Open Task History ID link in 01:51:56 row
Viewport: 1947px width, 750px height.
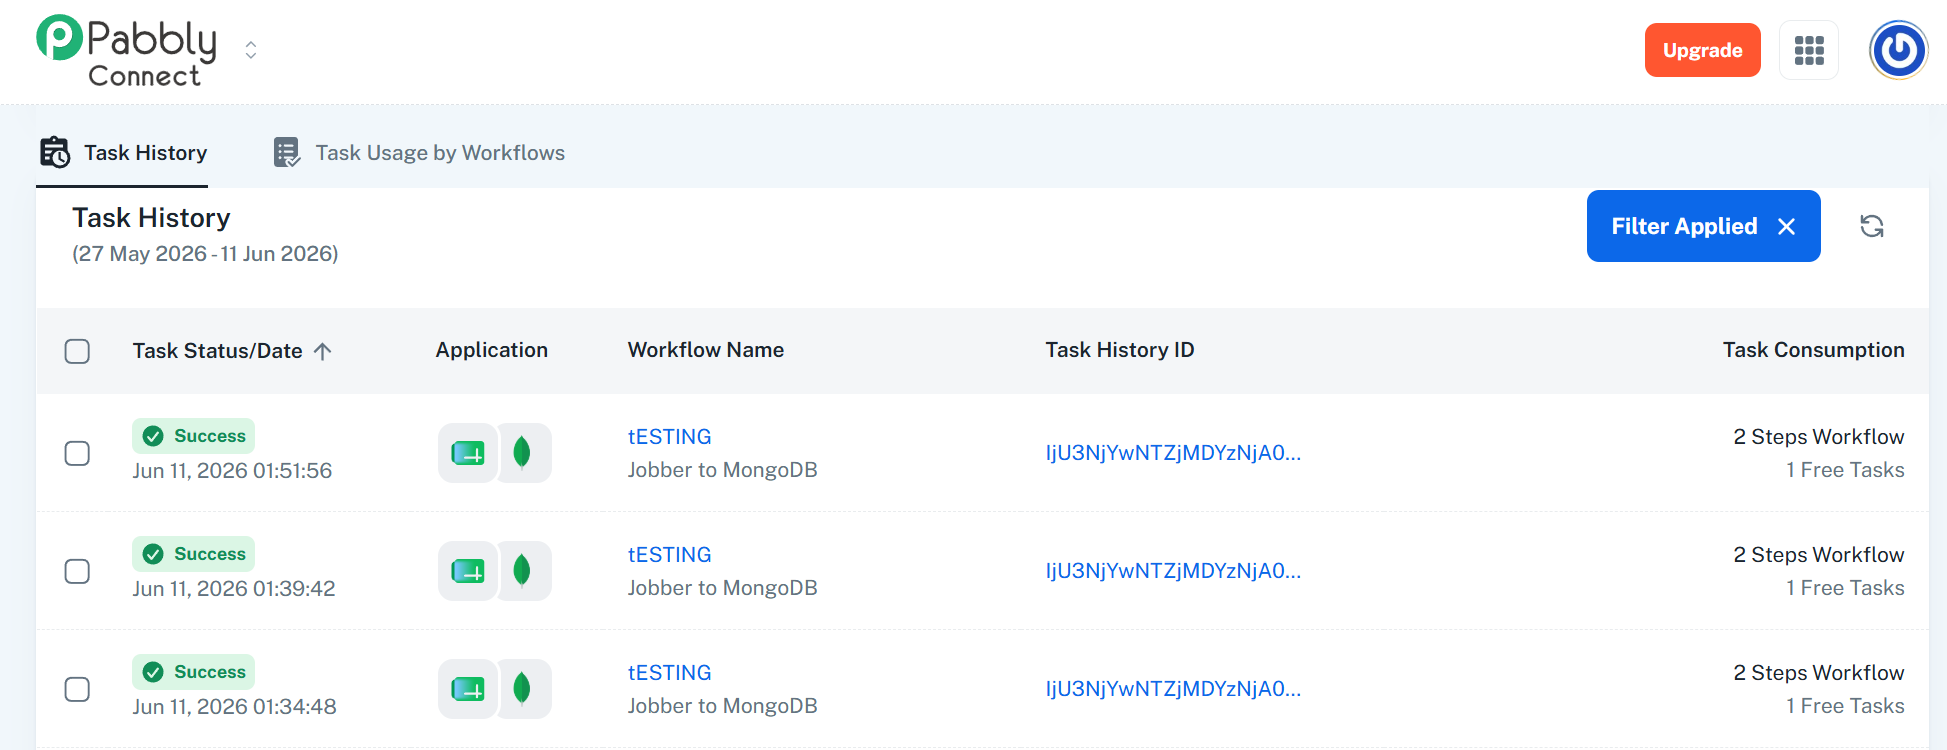pyautogui.click(x=1173, y=453)
